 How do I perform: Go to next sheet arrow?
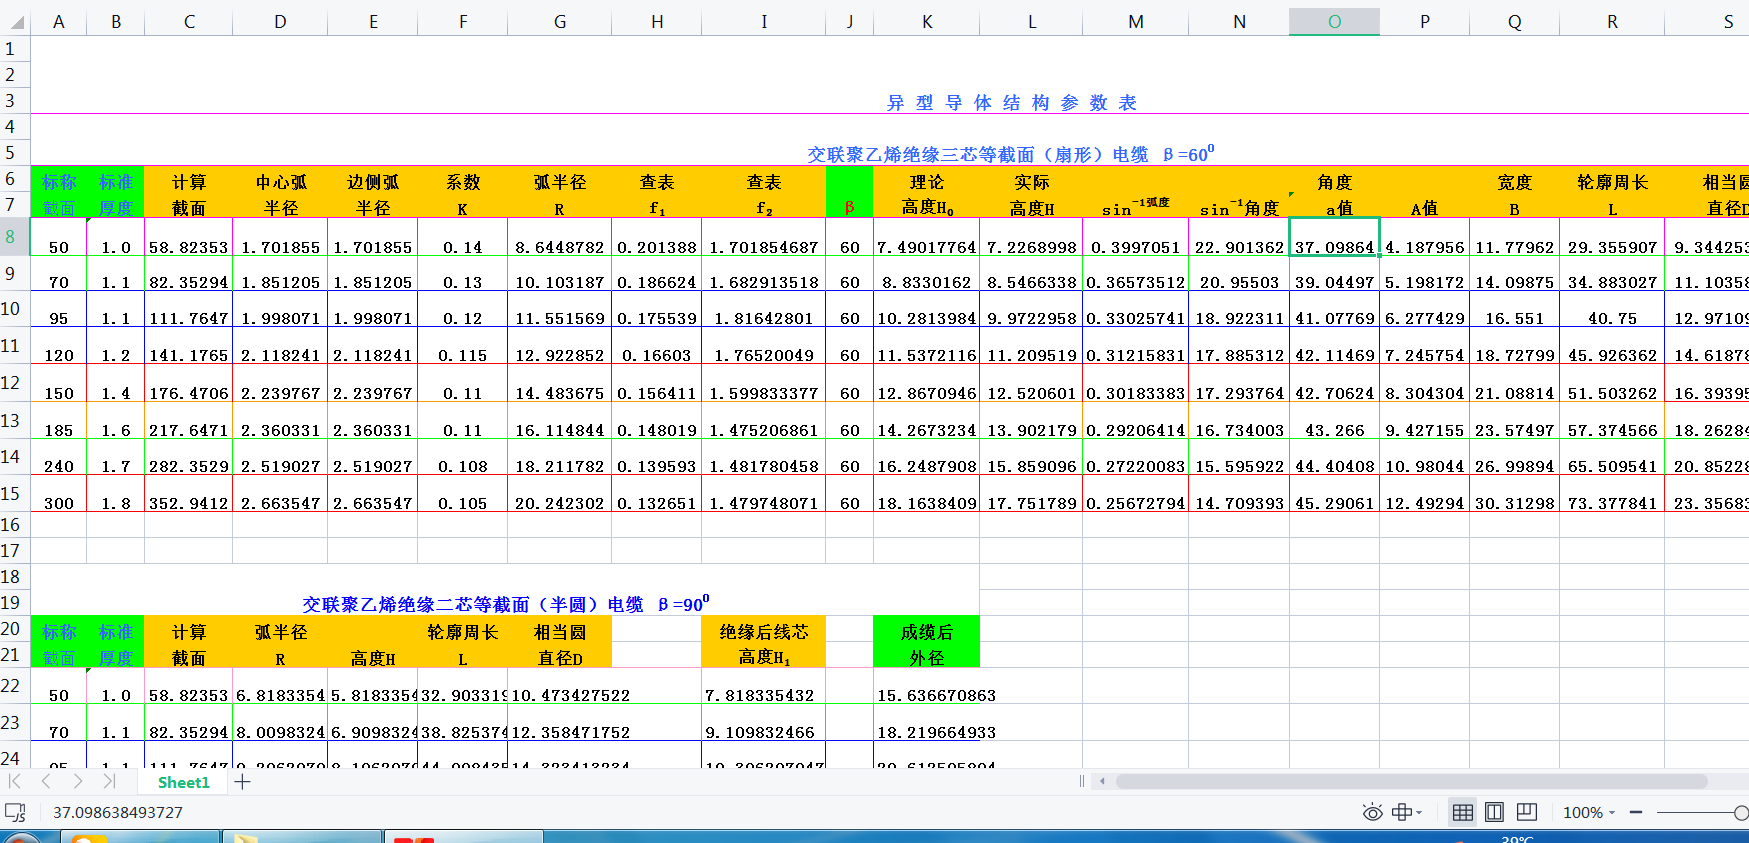pyautogui.click(x=78, y=782)
